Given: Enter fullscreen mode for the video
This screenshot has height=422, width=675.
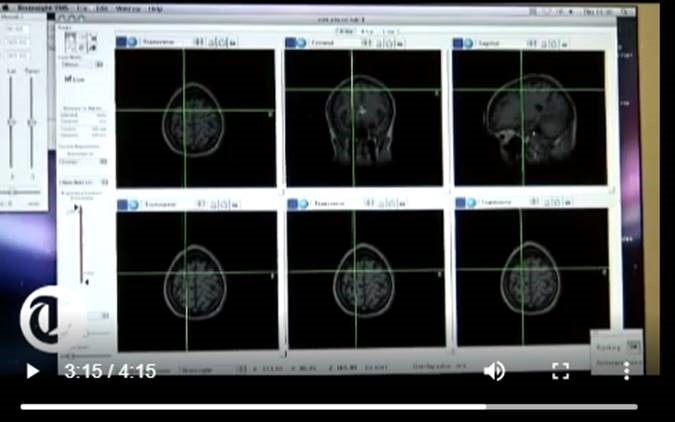Looking at the screenshot, I should pyautogui.click(x=560, y=371).
